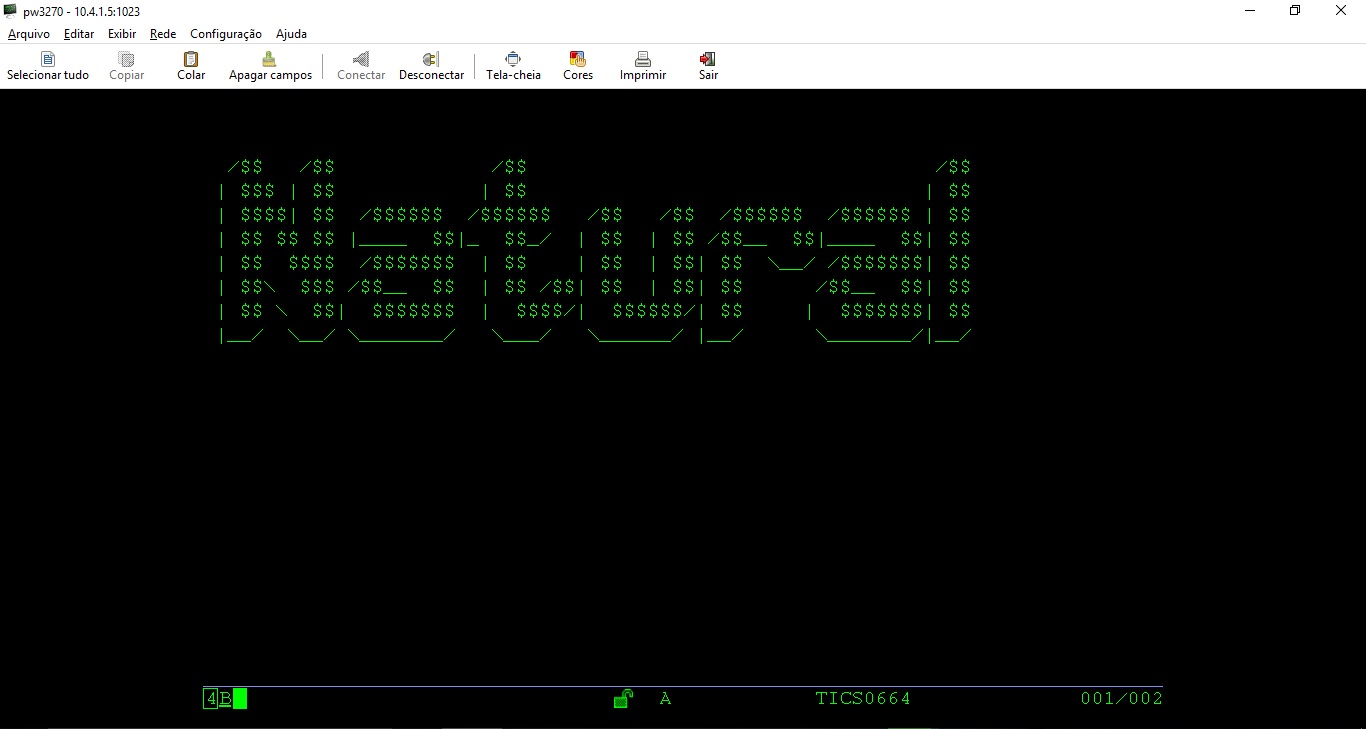The image size is (1366, 729).
Task: Open the Arquivo menu
Action: 28,33
